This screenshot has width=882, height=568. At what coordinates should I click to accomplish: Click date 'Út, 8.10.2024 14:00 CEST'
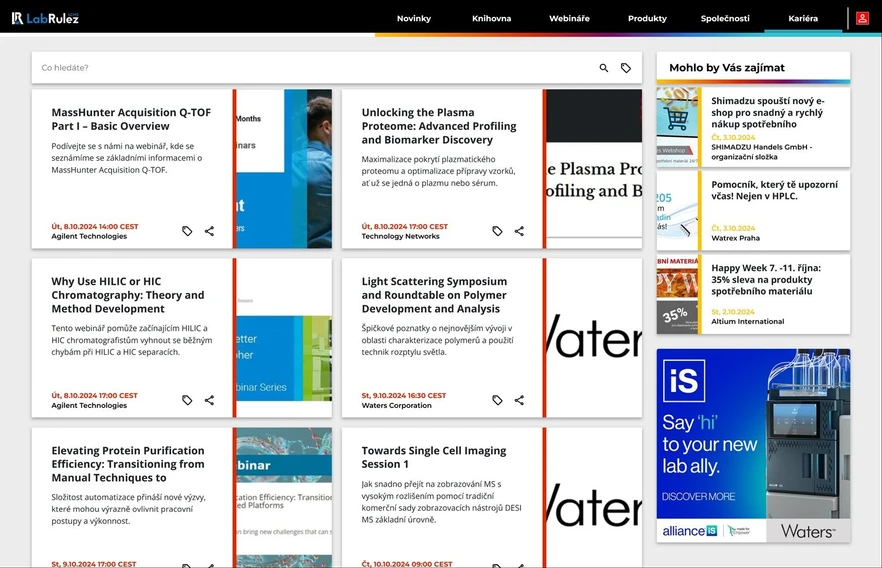(94, 227)
